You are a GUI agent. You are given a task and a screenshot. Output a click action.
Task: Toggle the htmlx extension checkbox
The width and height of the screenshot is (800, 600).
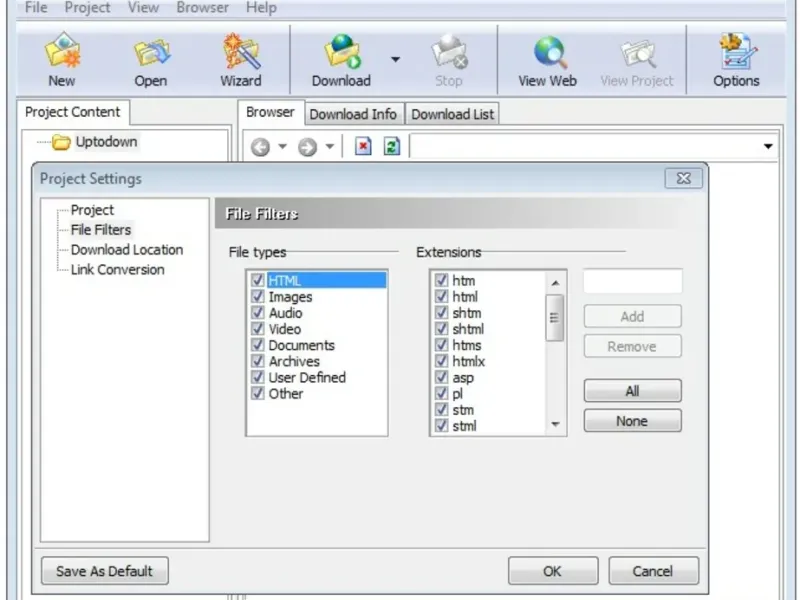(441, 361)
